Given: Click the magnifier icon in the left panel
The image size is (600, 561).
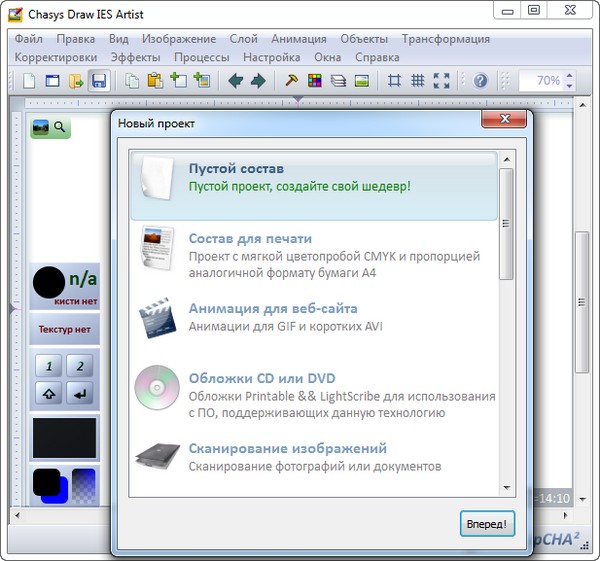Looking at the screenshot, I should 60,127.
